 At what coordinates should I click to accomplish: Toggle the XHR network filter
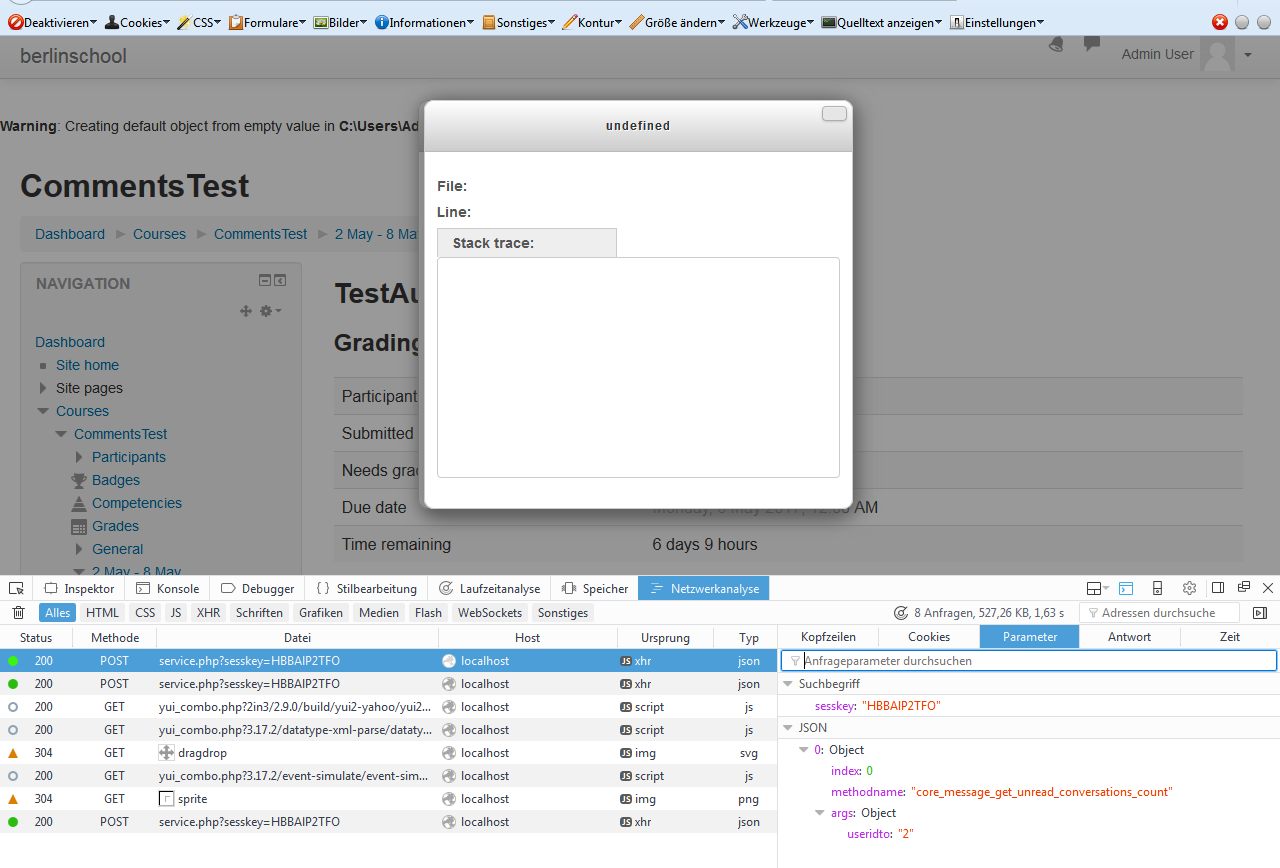(x=209, y=612)
